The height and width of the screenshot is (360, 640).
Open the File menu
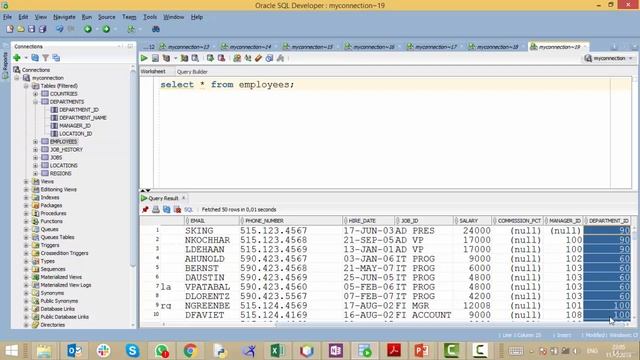coord(7,17)
